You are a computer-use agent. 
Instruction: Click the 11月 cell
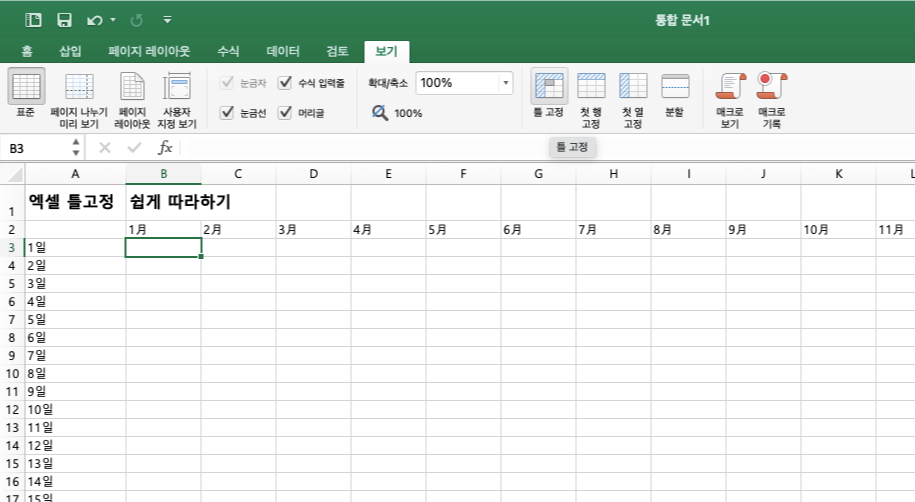(895, 229)
